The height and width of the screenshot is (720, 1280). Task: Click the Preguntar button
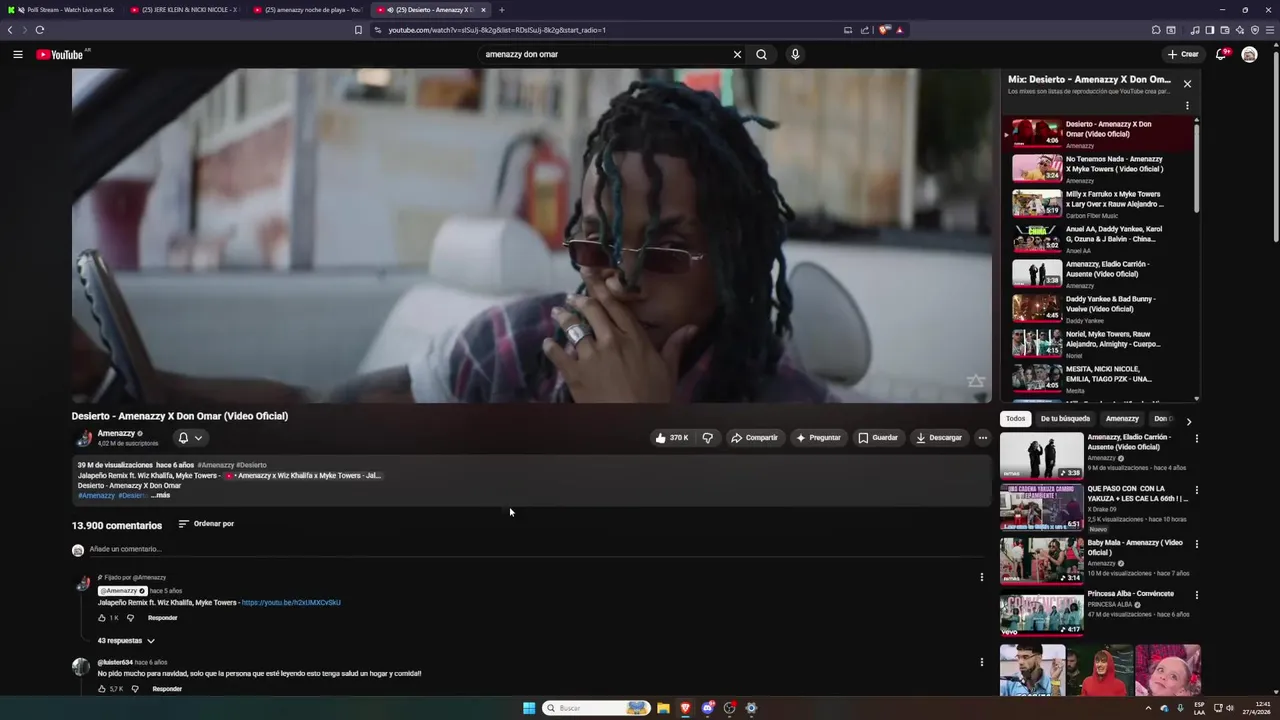(818, 437)
